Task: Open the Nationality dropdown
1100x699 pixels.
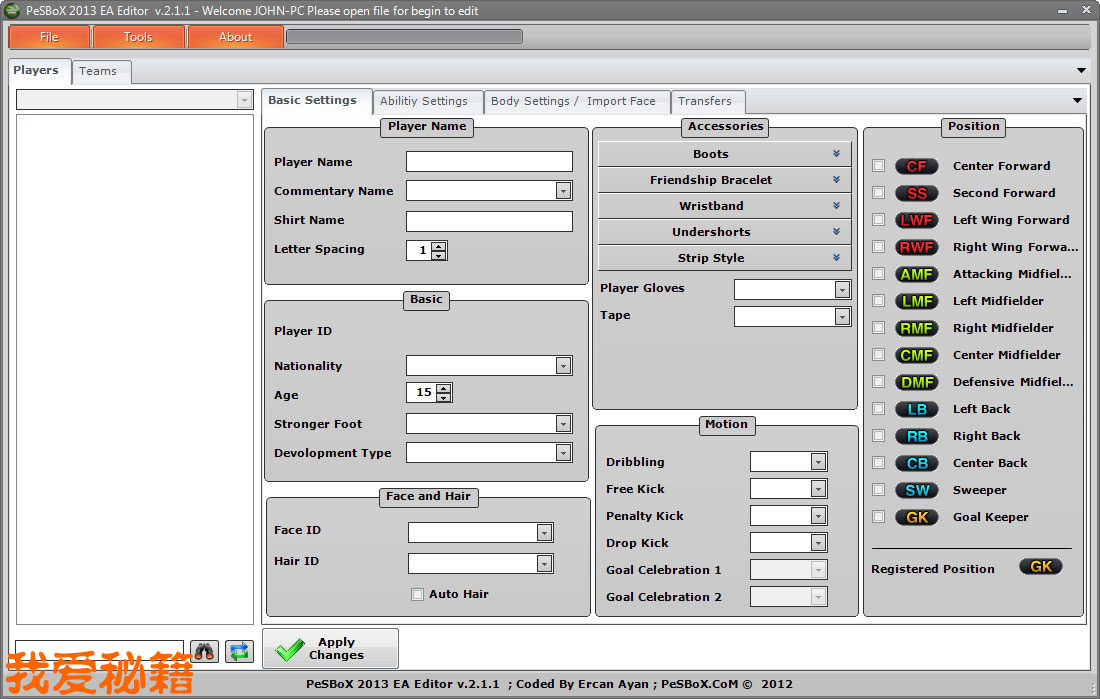Action: [x=563, y=366]
